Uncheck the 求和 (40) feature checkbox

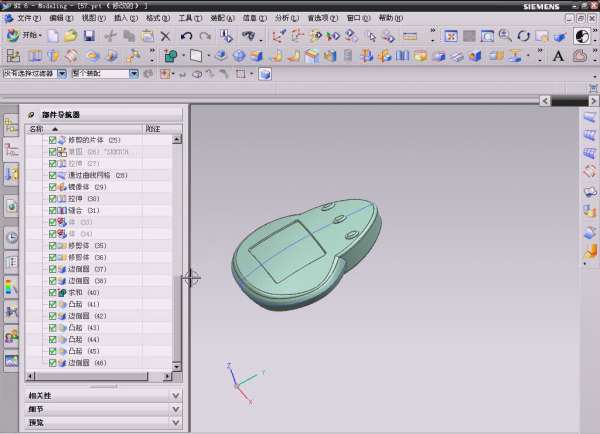[53, 292]
